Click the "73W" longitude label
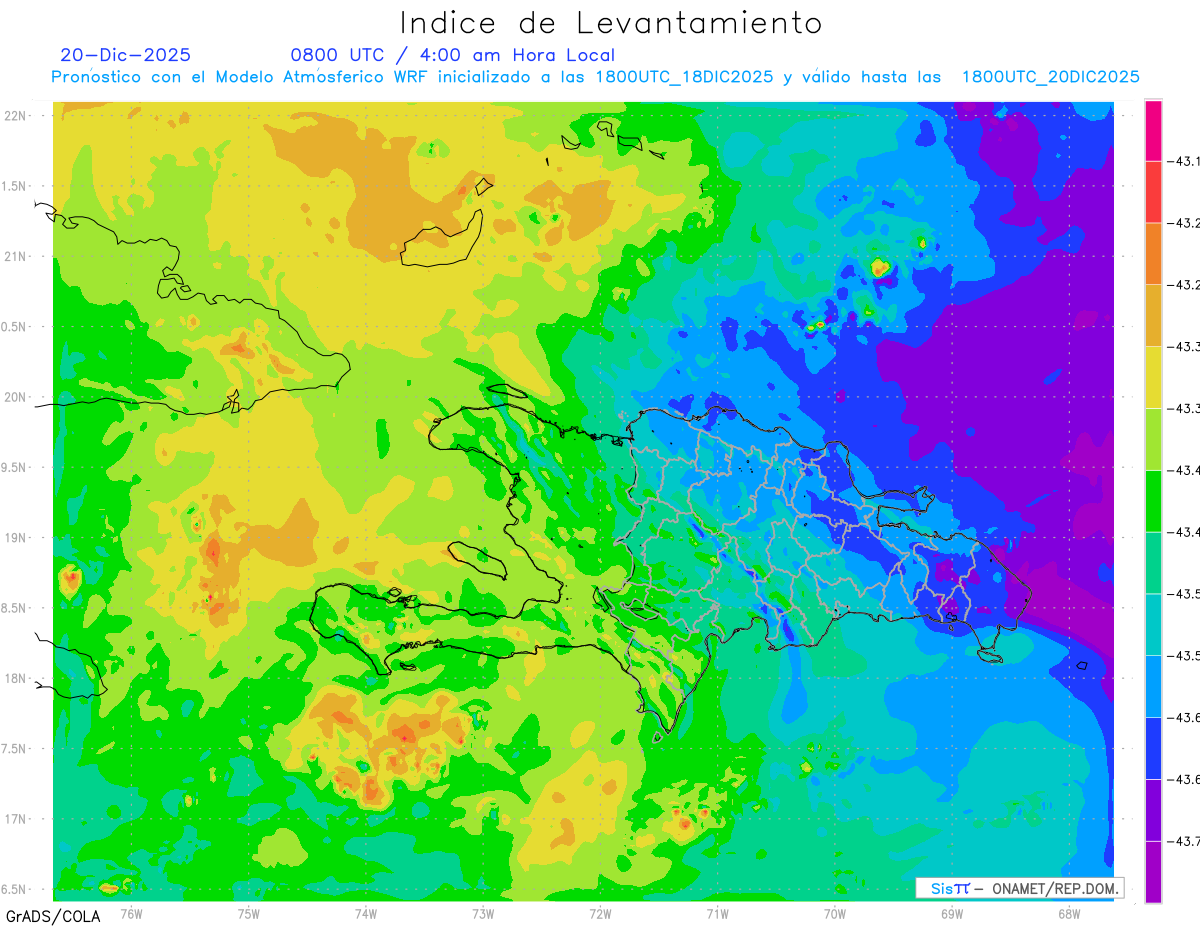Image resolution: width=1200 pixels, height=927 pixels. pos(483,913)
